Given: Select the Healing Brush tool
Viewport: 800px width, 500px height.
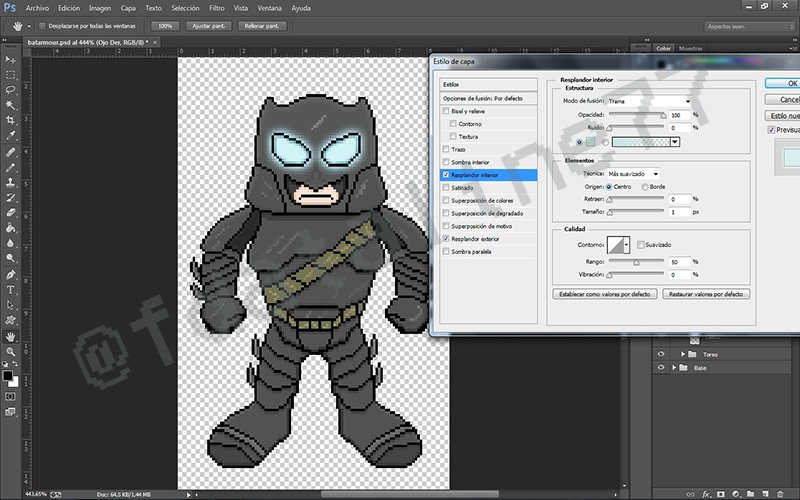Looking at the screenshot, I should (x=10, y=152).
